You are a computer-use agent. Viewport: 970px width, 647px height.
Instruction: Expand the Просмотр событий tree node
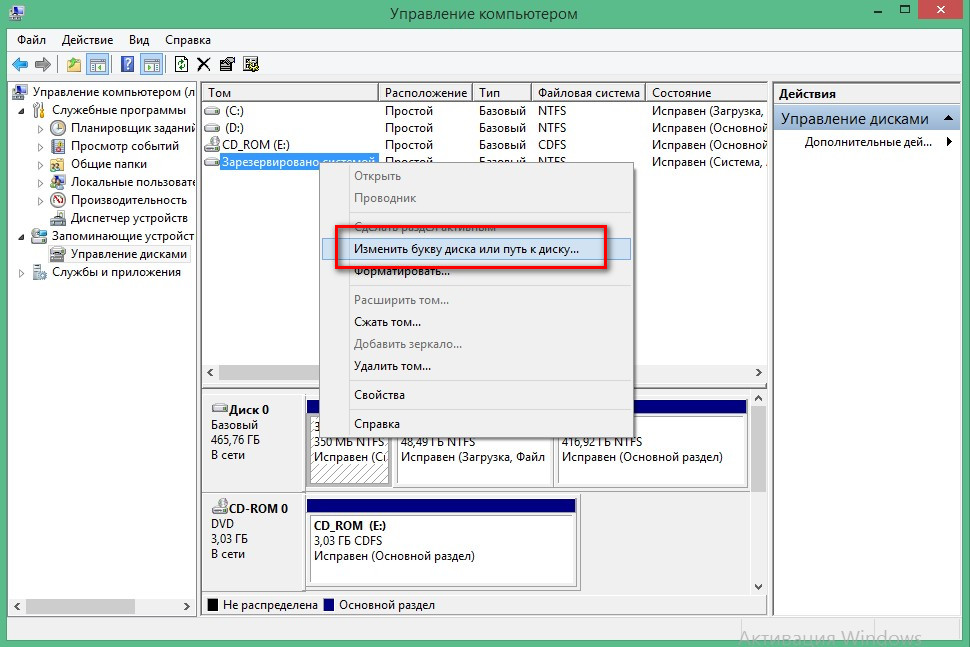coord(41,146)
